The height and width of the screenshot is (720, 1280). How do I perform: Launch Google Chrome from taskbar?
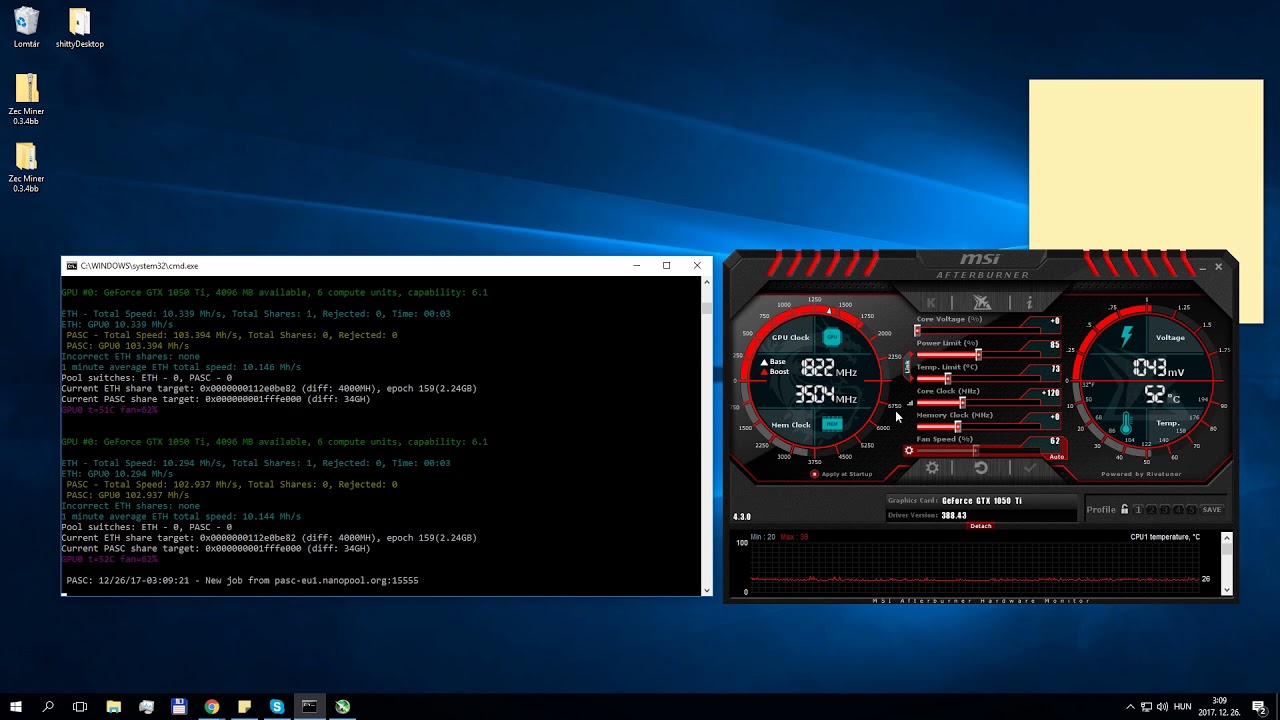tap(212, 706)
